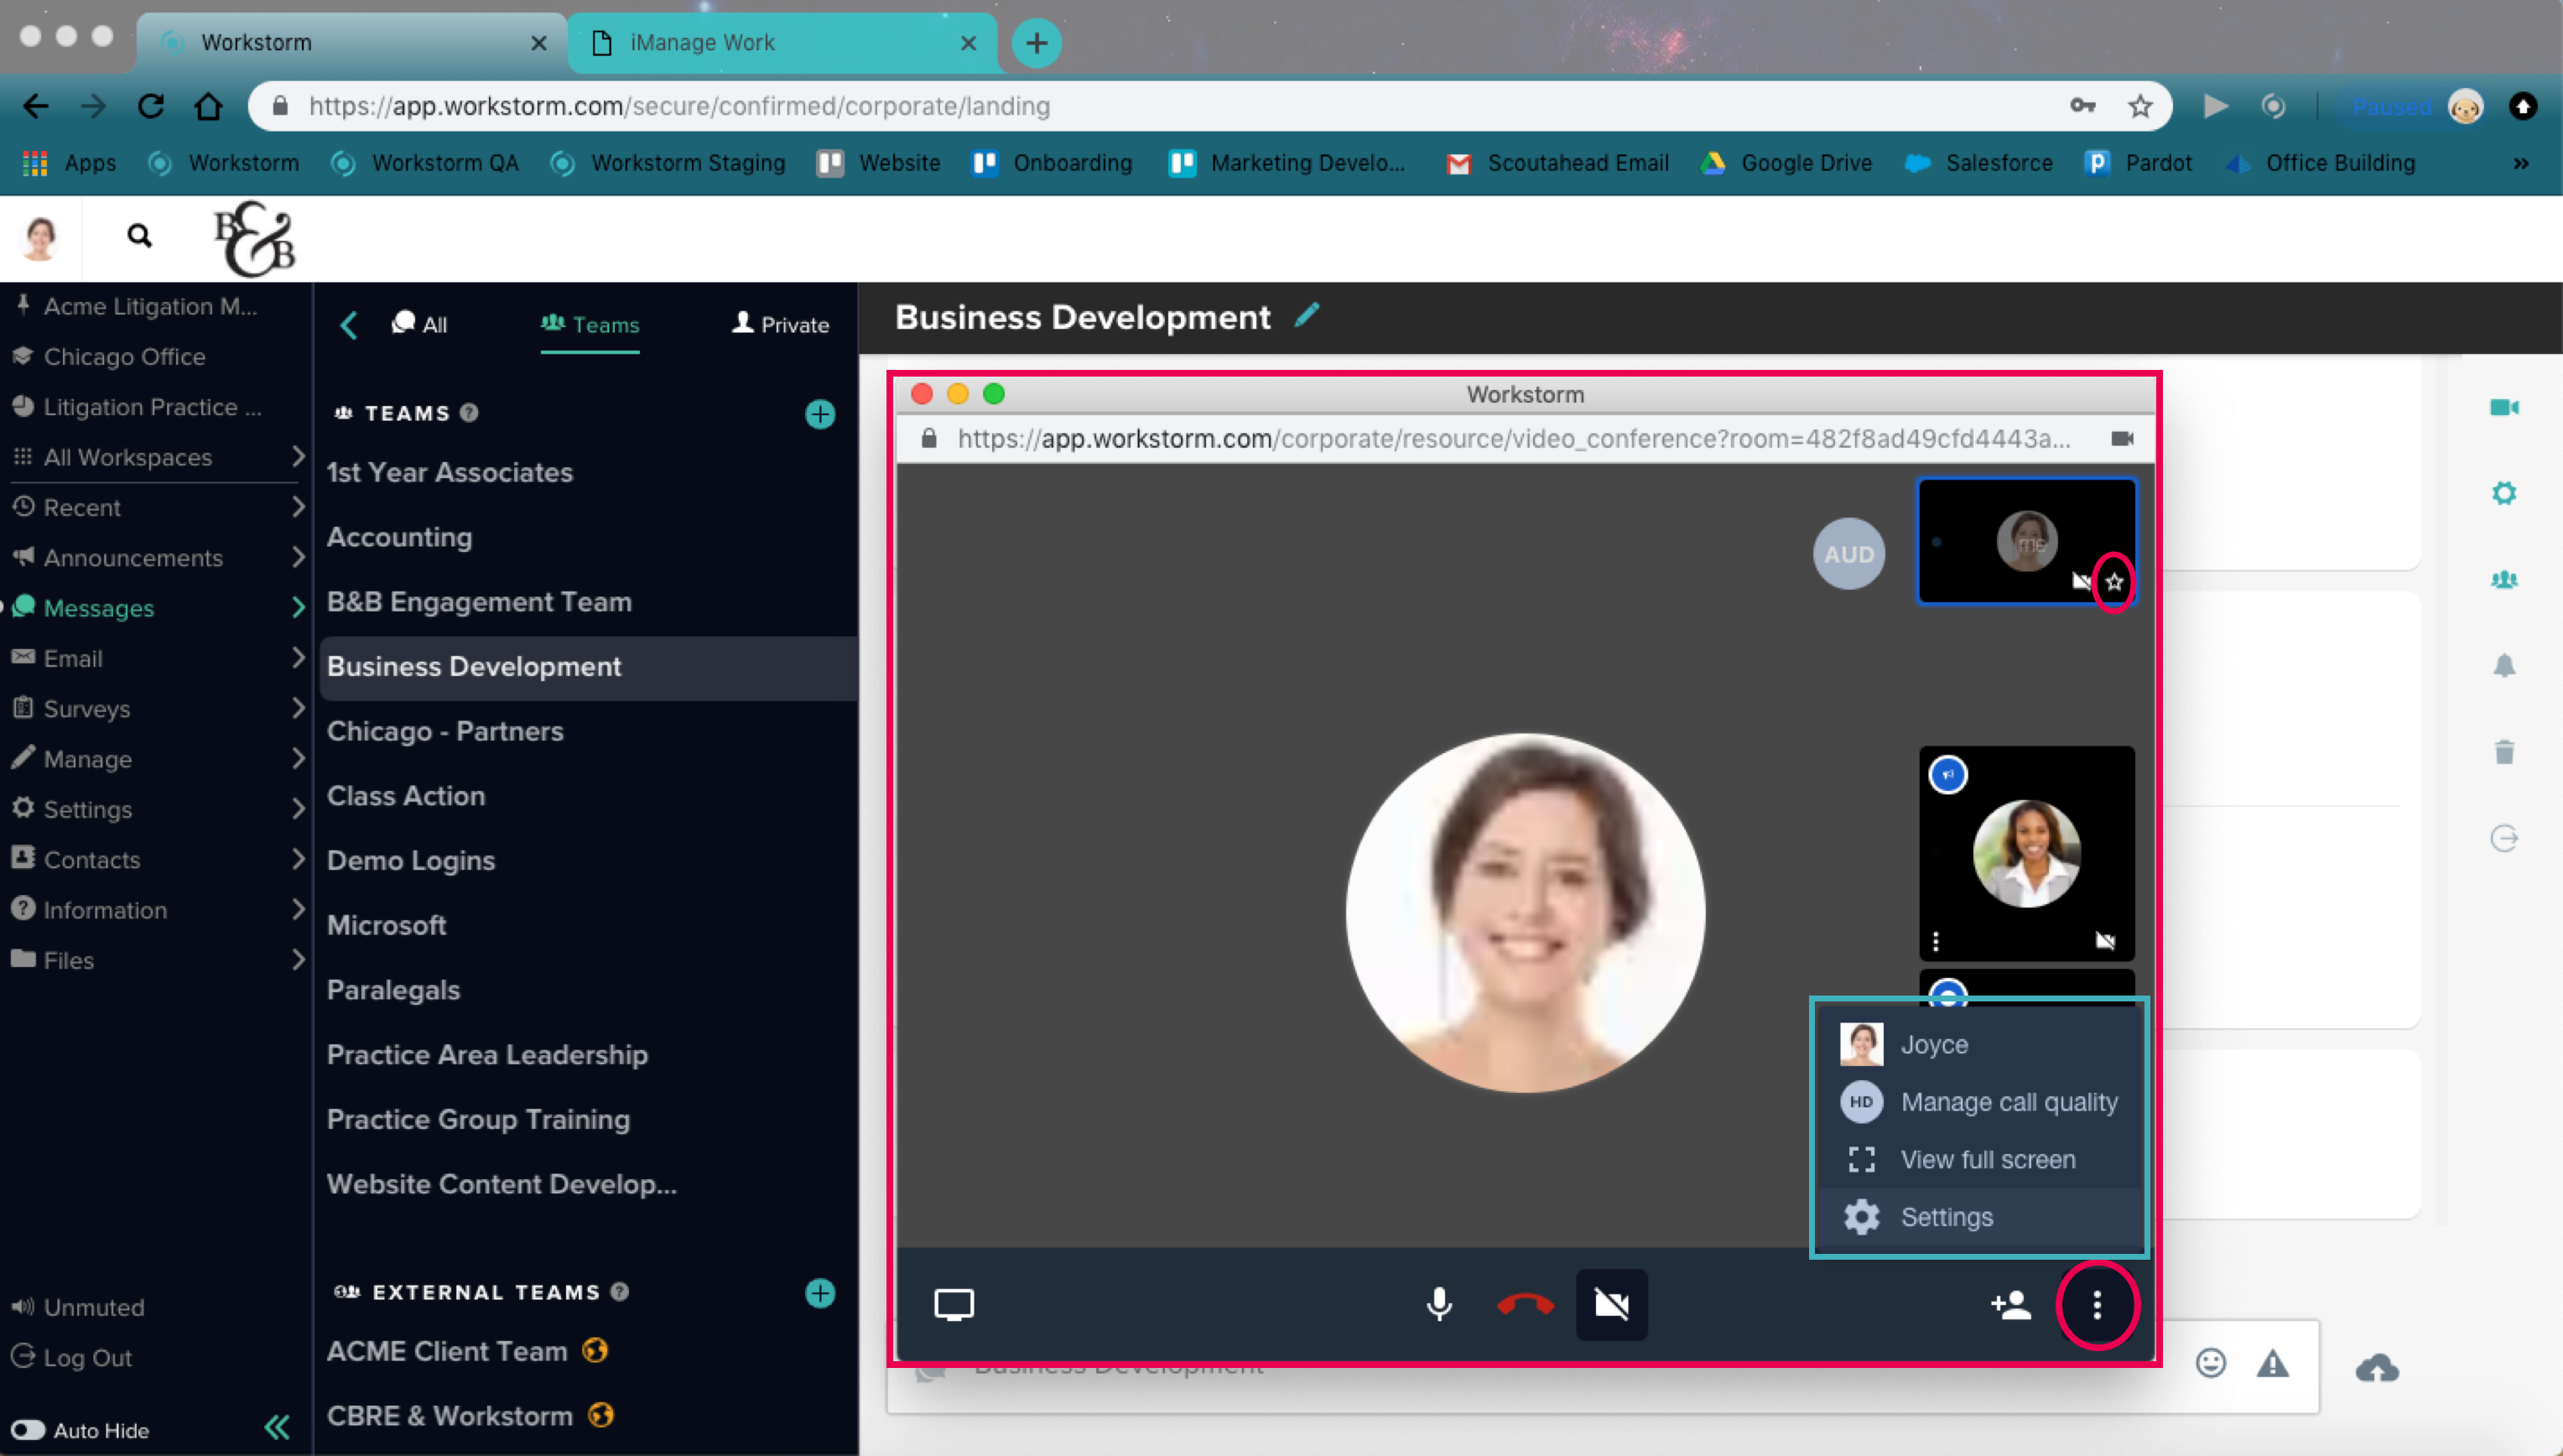
Task: Click the External Teams help icon
Action: [619, 1291]
